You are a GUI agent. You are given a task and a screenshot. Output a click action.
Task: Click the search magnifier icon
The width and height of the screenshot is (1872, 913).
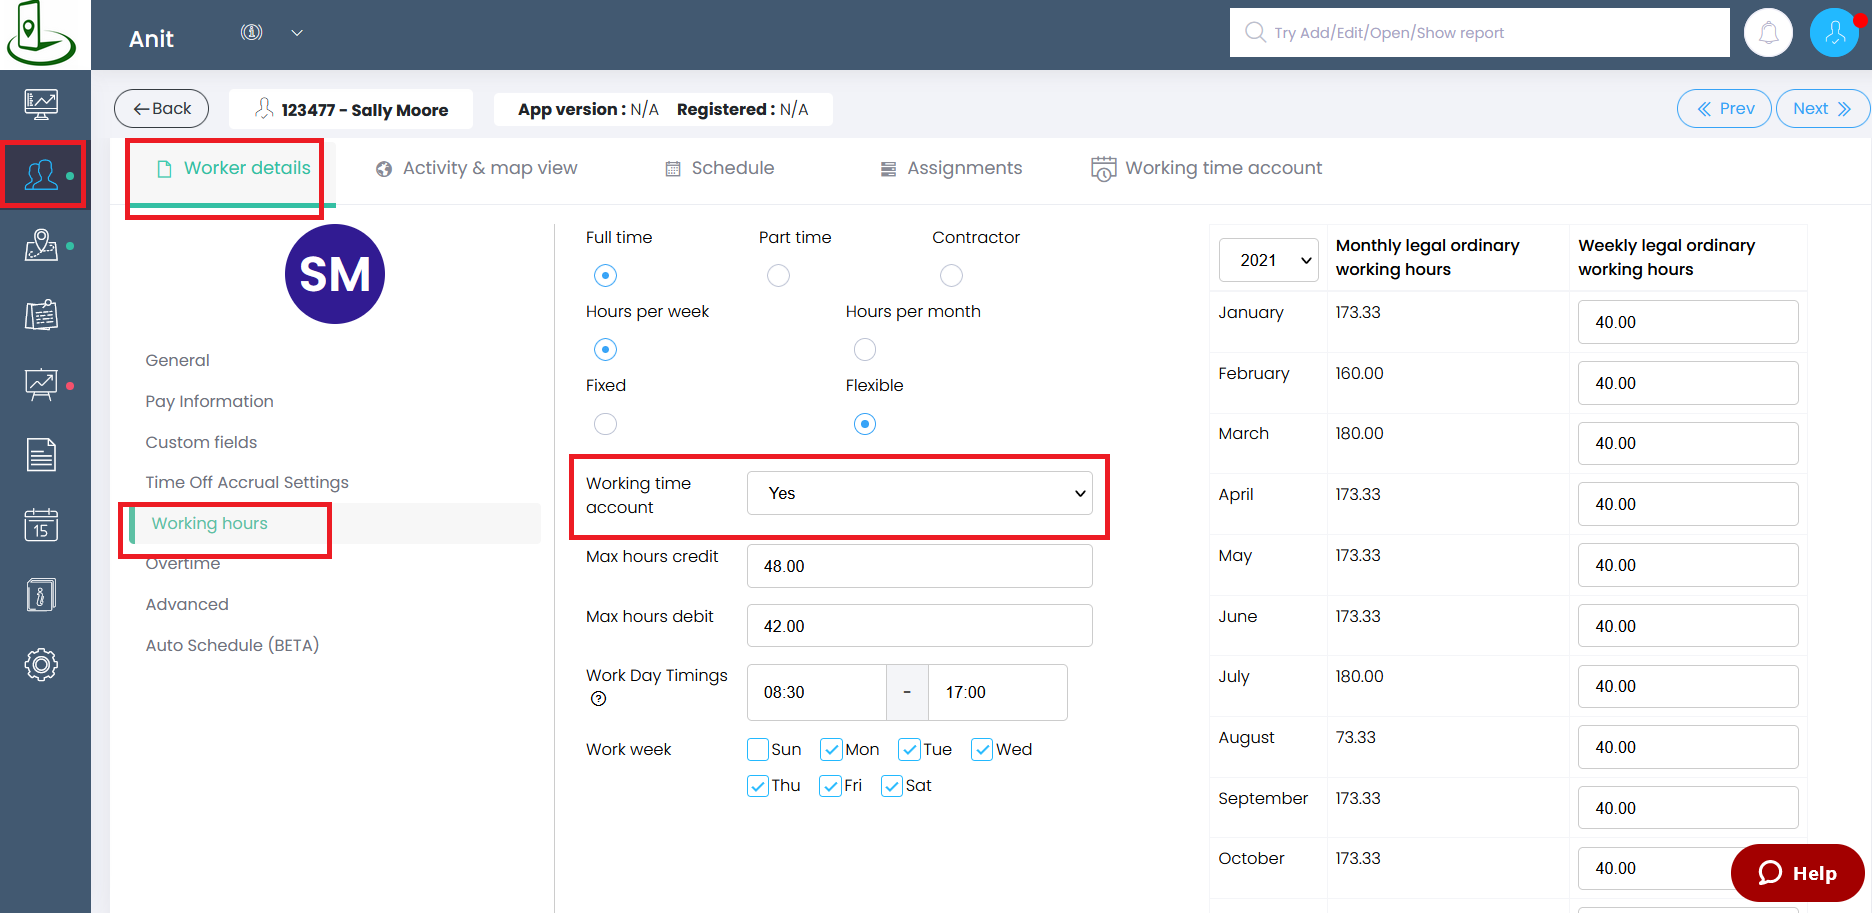(1255, 32)
